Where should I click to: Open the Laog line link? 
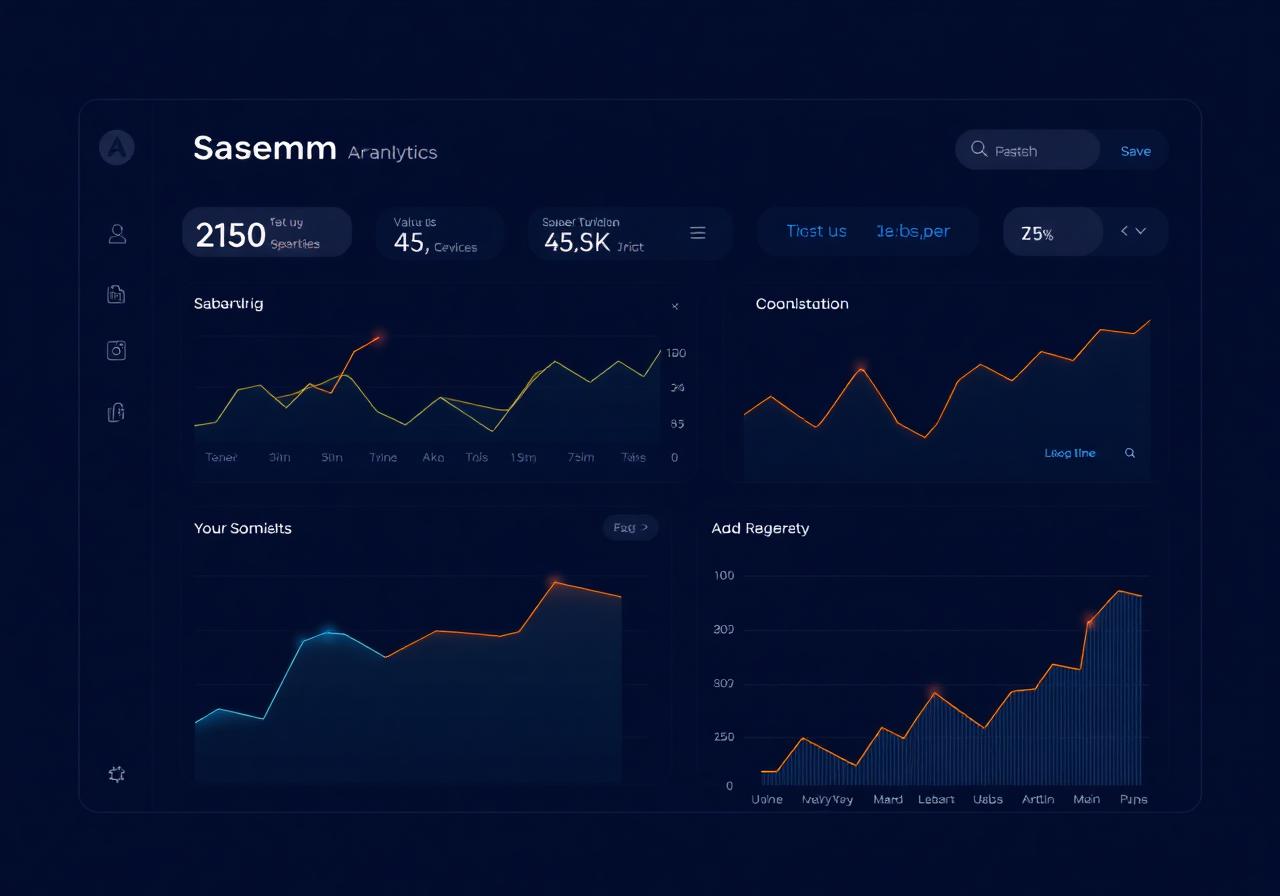pyautogui.click(x=1070, y=453)
